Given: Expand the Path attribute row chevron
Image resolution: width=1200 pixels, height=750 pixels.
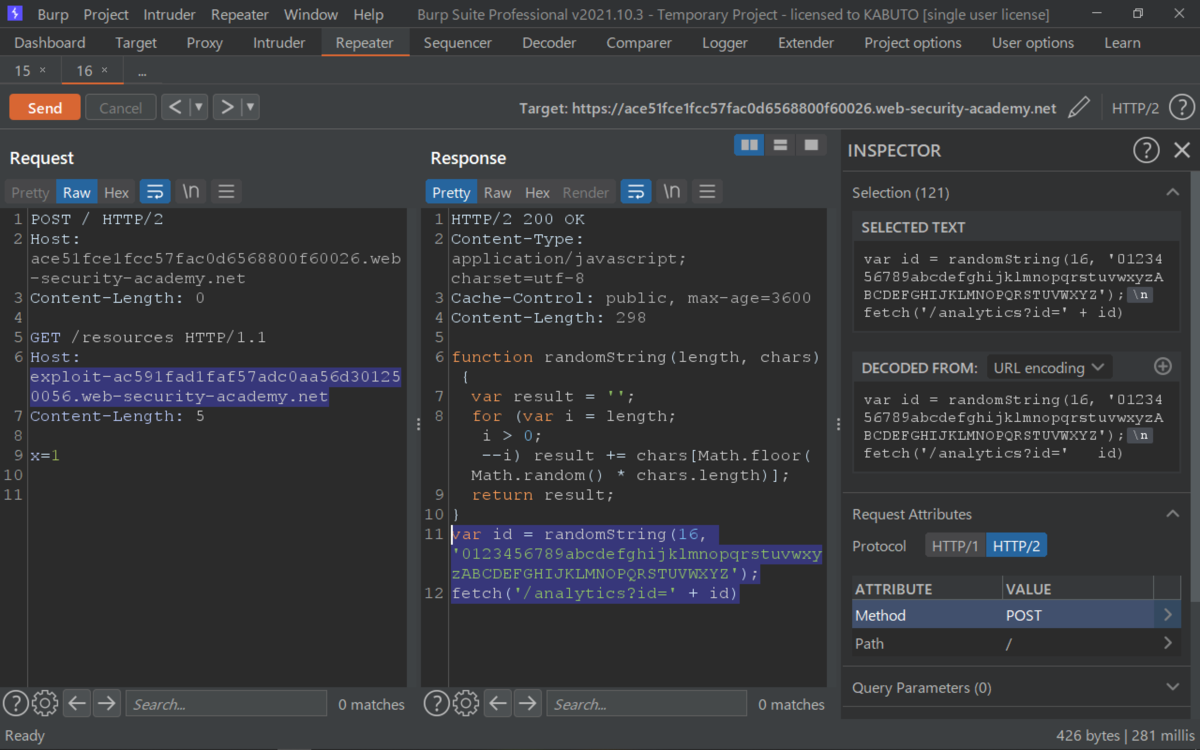Looking at the screenshot, I should (1167, 644).
